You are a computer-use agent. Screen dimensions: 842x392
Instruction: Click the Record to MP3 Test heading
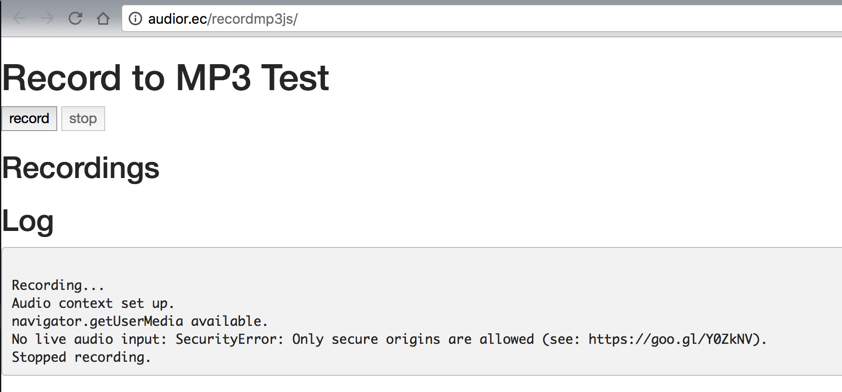pos(165,78)
